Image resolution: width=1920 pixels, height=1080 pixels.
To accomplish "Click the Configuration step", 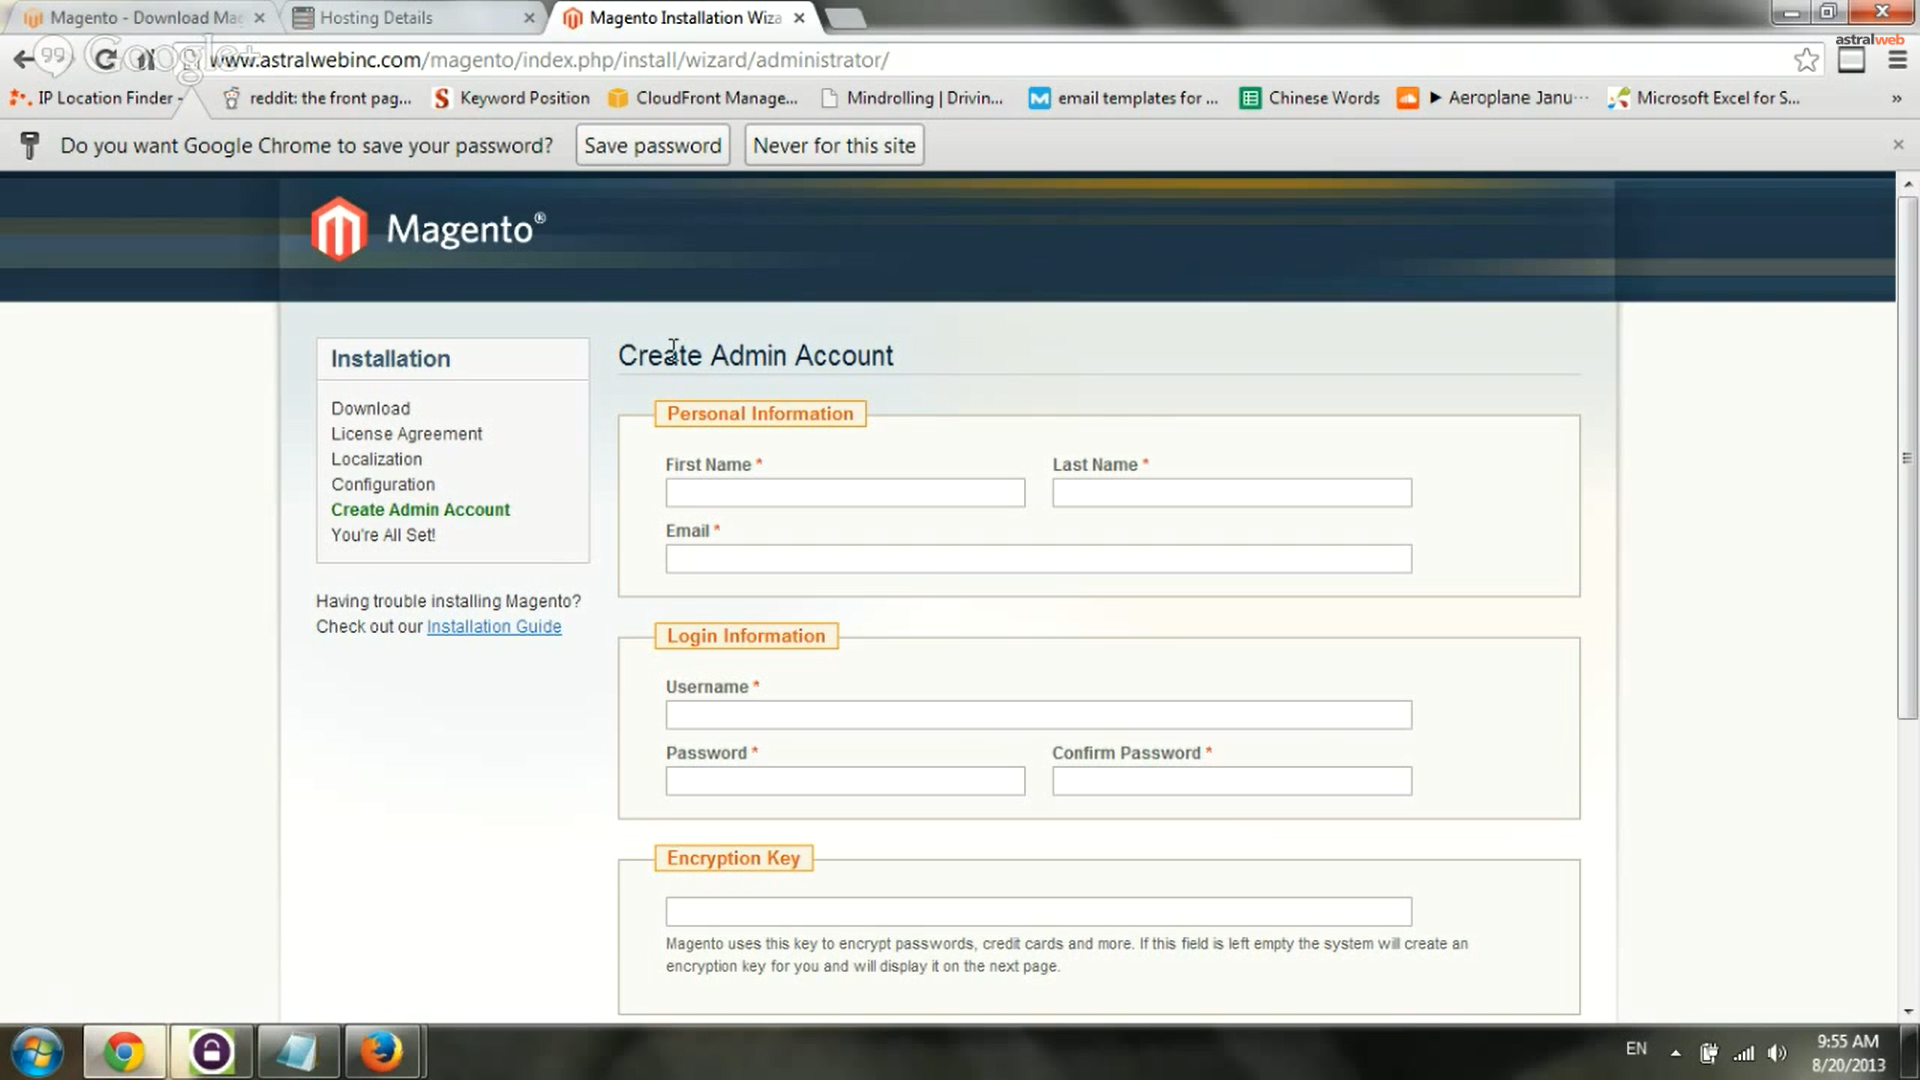I will [383, 484].
